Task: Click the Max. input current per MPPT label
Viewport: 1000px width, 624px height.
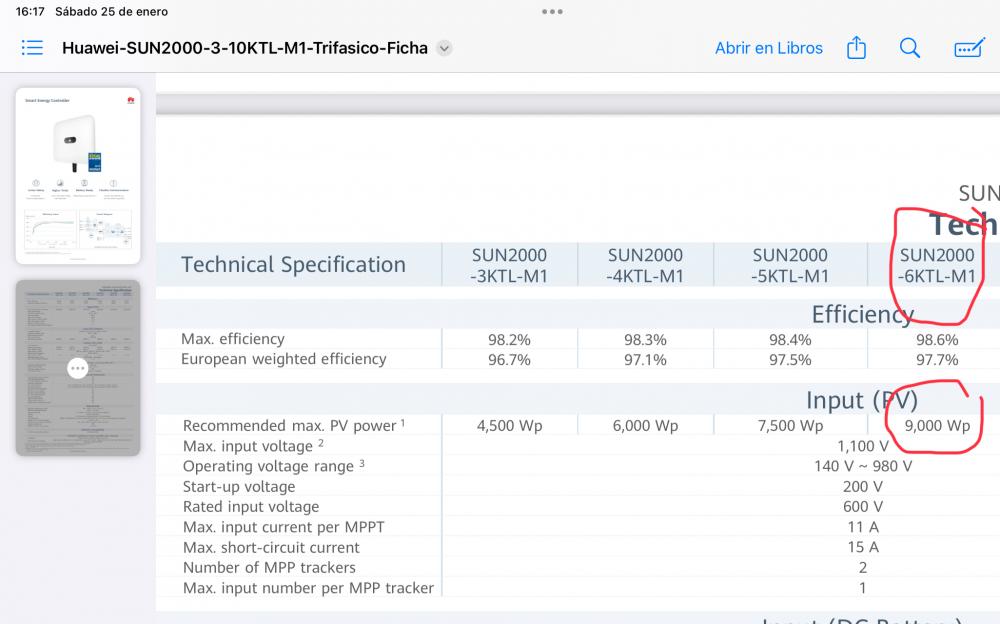Action: pyautogui.click(x=283, y=527)
